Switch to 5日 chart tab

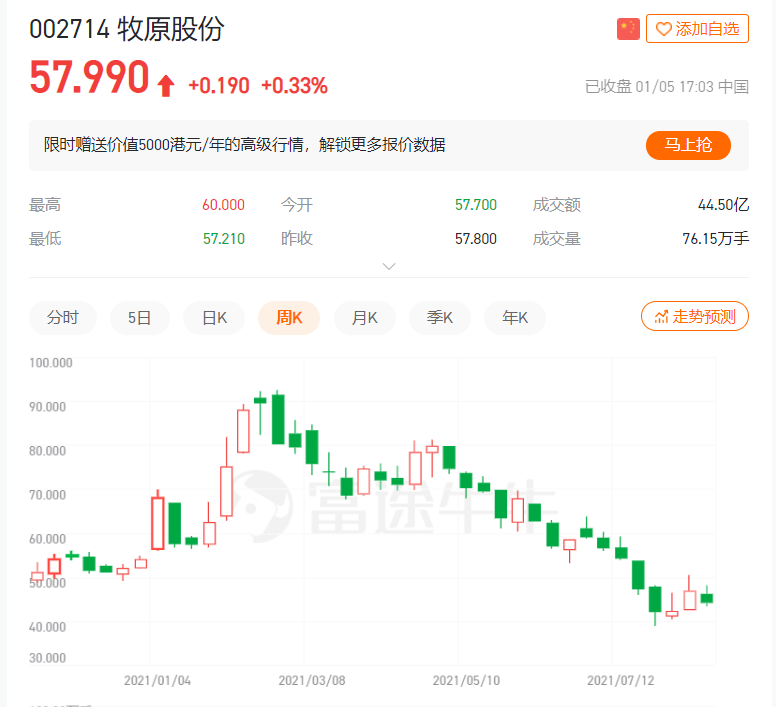140,318
